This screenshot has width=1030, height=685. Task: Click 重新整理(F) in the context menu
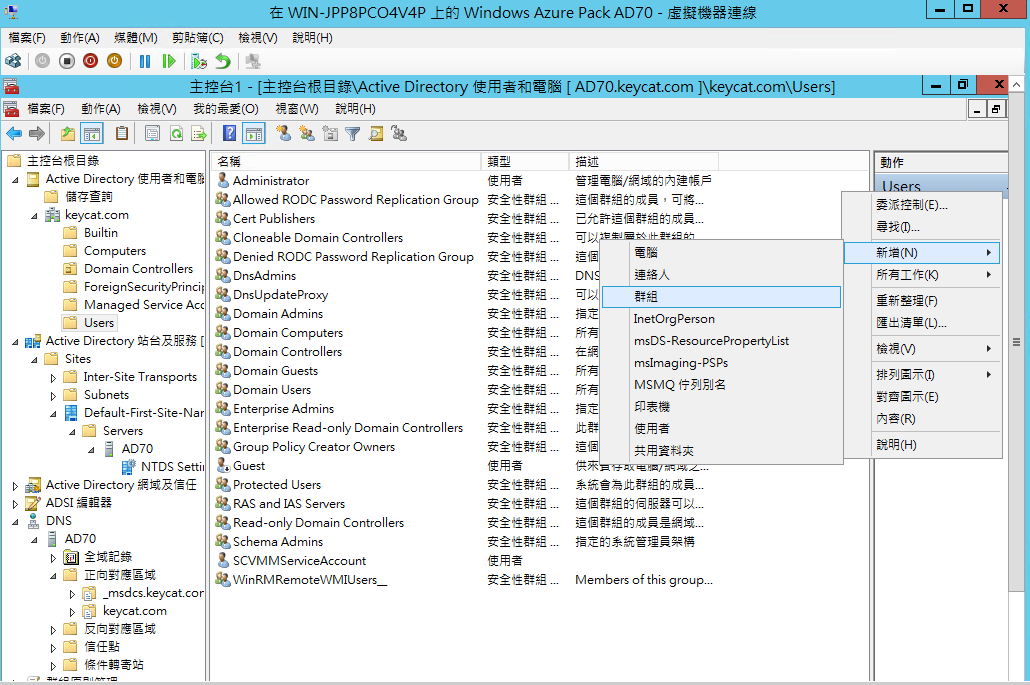tap(922, 301)
